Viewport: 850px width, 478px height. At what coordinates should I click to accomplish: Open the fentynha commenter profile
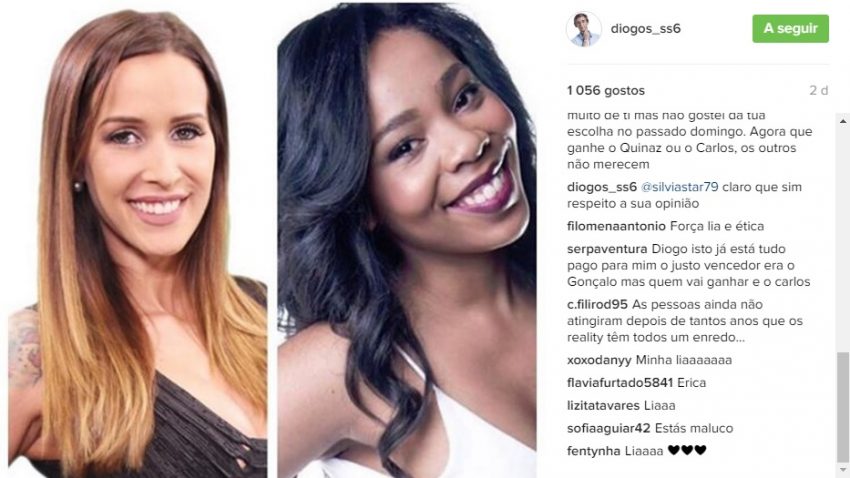pyautogui.click(x=594, y=451)
